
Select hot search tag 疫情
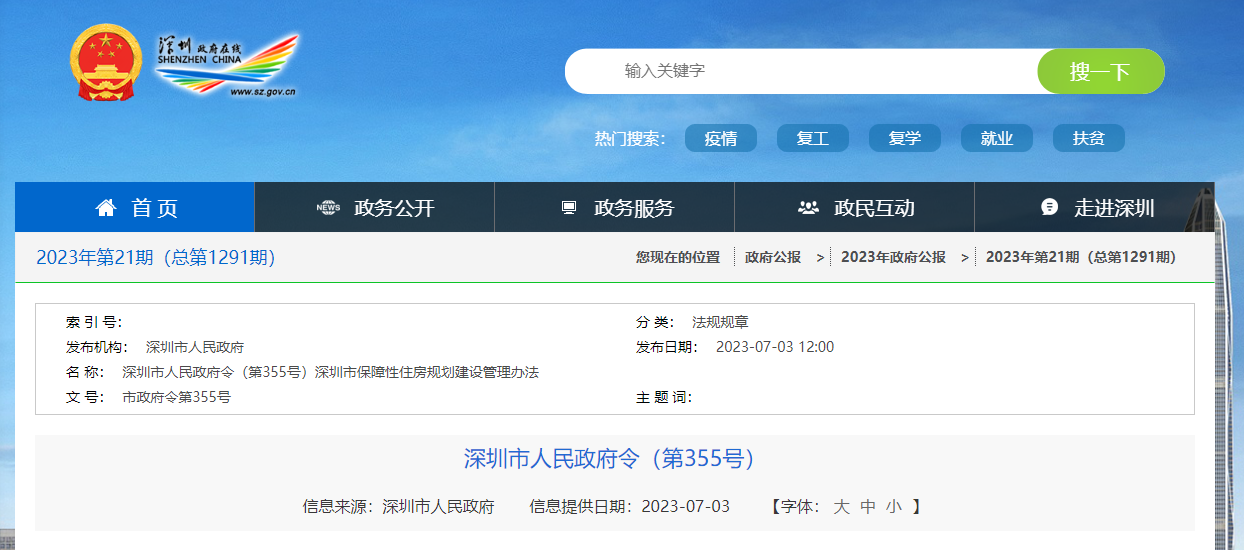(721, 138)
